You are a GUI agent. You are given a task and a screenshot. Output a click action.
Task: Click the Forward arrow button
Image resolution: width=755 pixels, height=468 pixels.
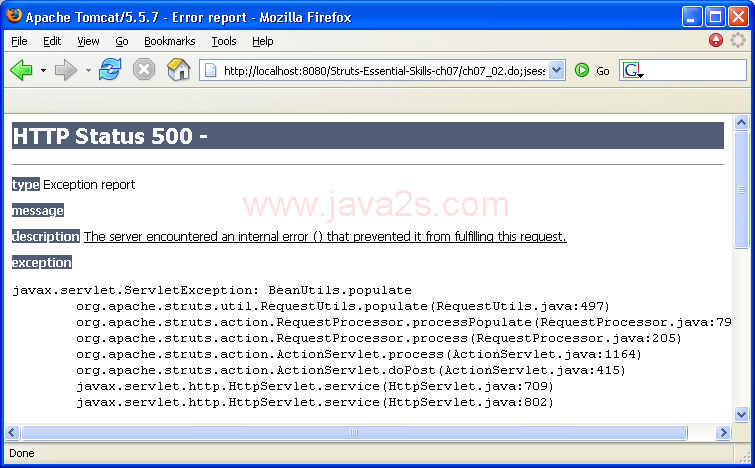tap(65, 70)
